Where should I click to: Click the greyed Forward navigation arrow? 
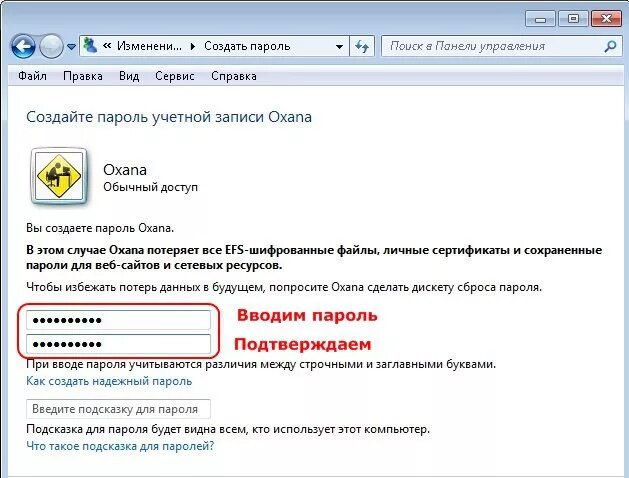point(51,46)
